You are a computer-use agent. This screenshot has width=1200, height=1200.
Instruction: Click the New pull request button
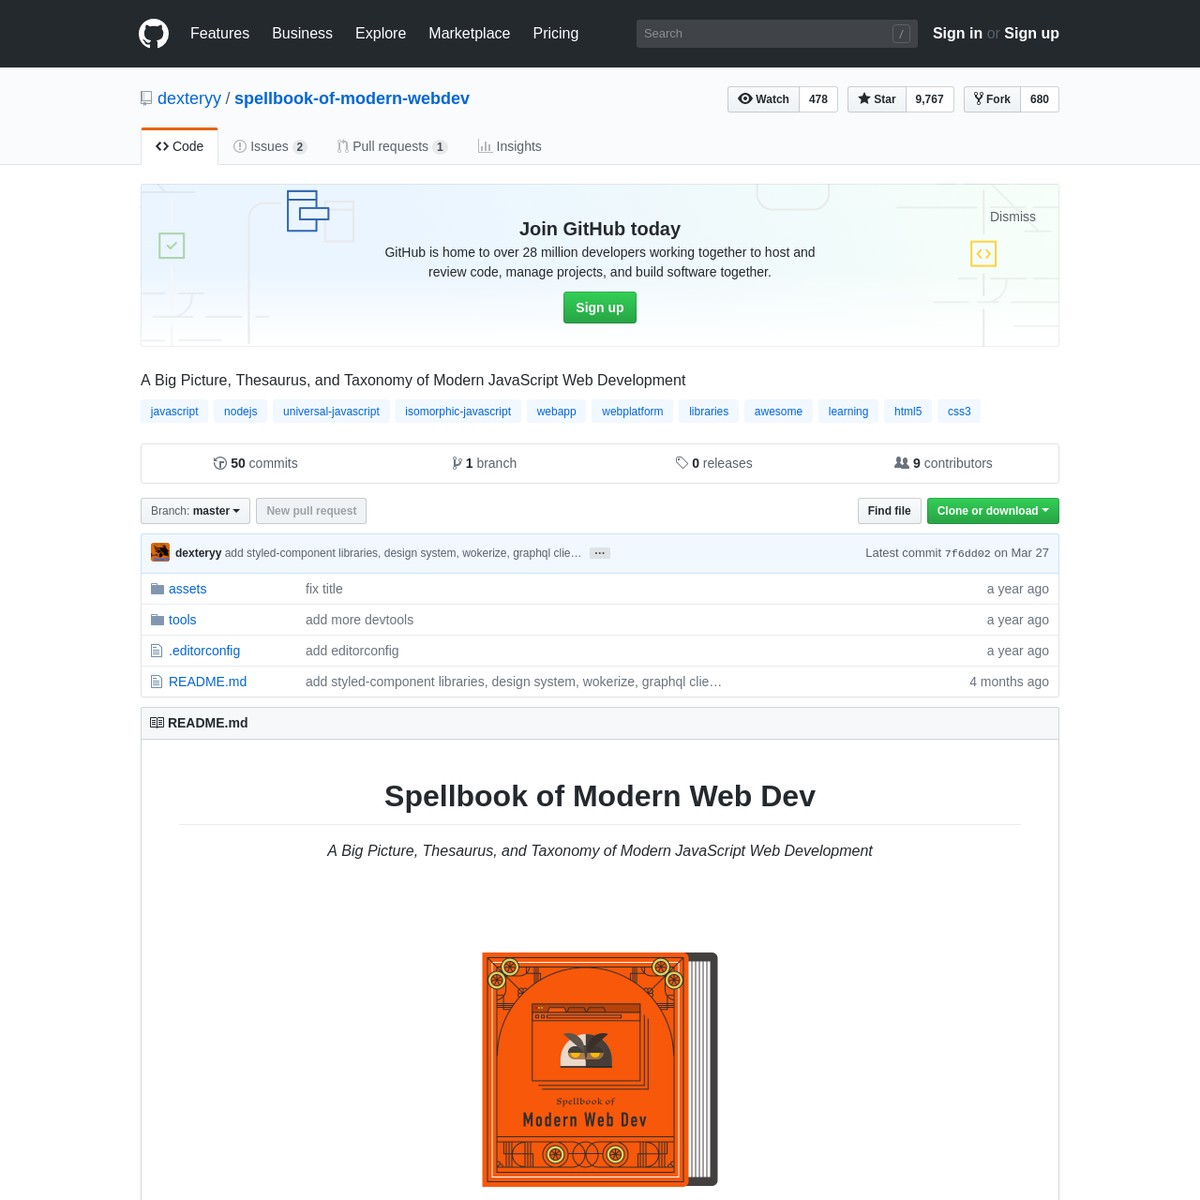click(311, 511)
